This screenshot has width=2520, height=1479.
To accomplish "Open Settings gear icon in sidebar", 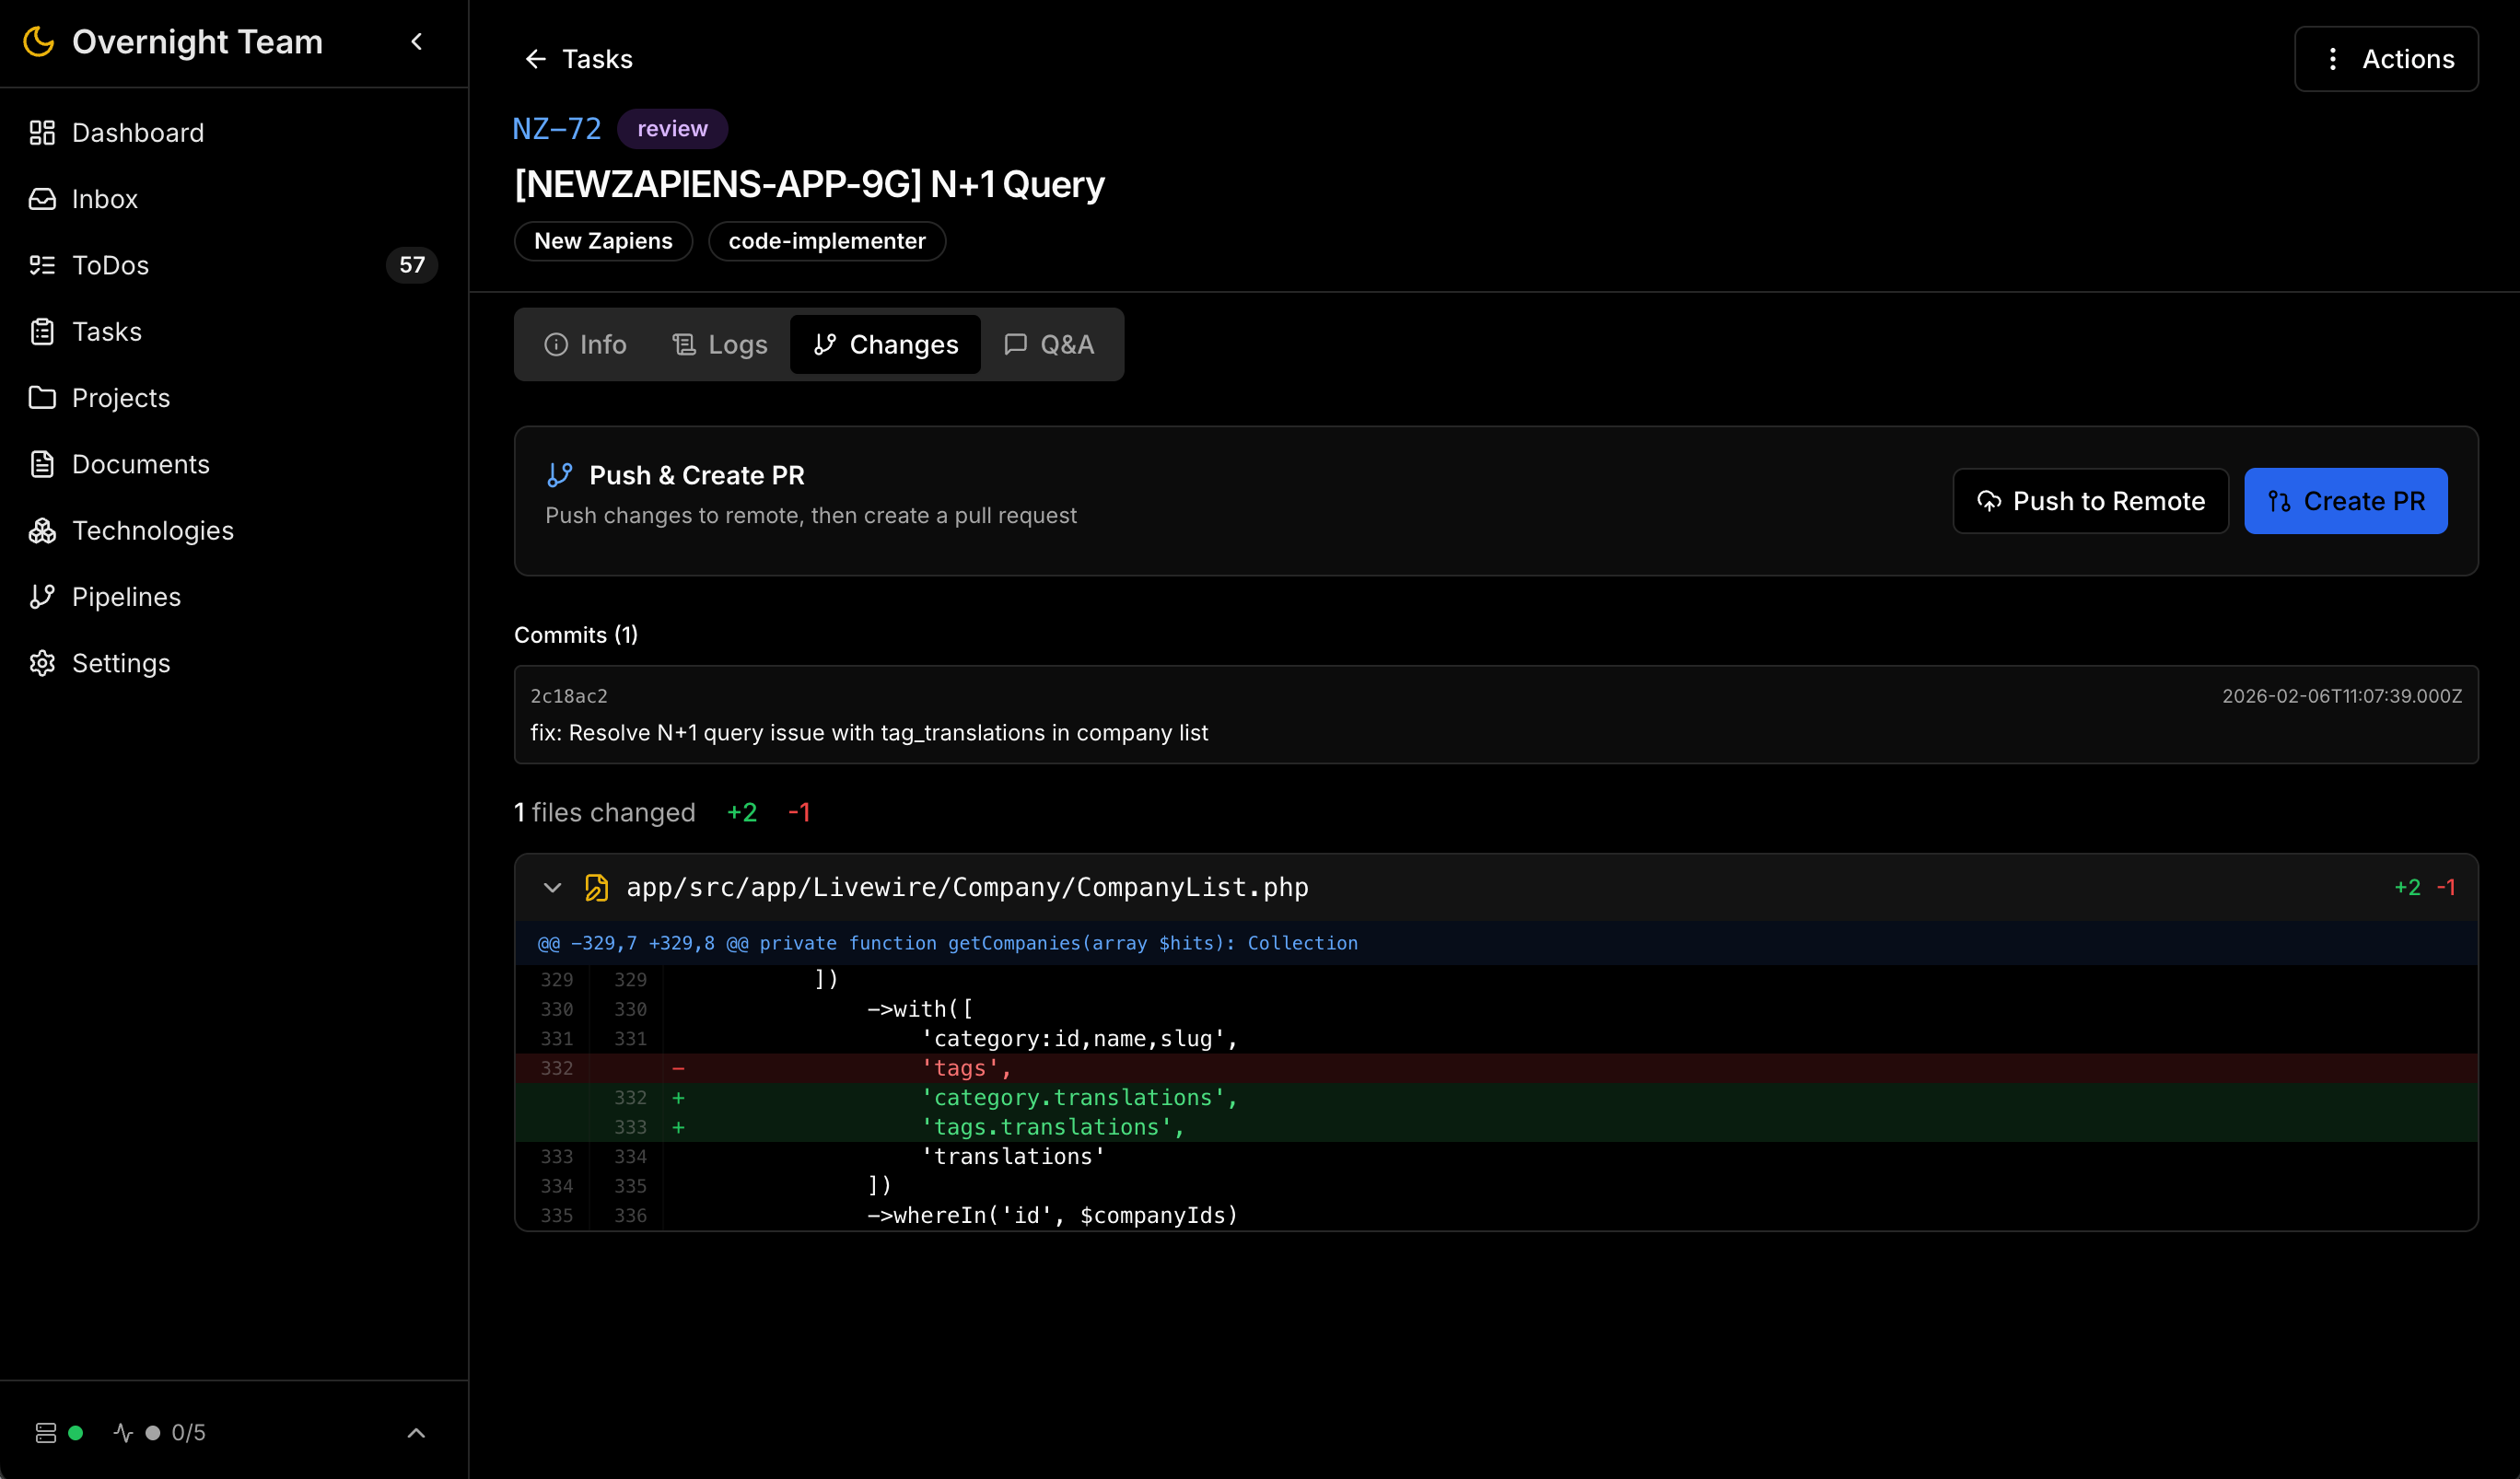I will coord(42,663).
